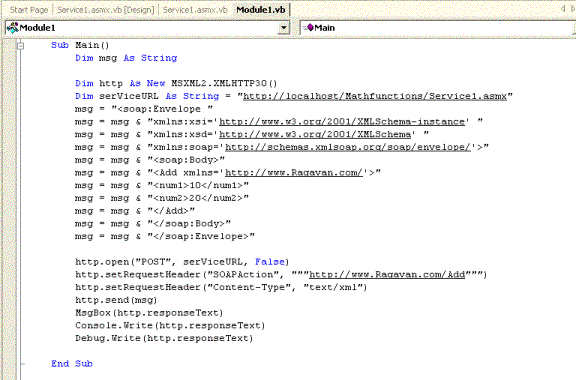Click the http.open("POST") line
This screenshot has width=576, height=380.
pyautogui.click(x=182, y=262)
